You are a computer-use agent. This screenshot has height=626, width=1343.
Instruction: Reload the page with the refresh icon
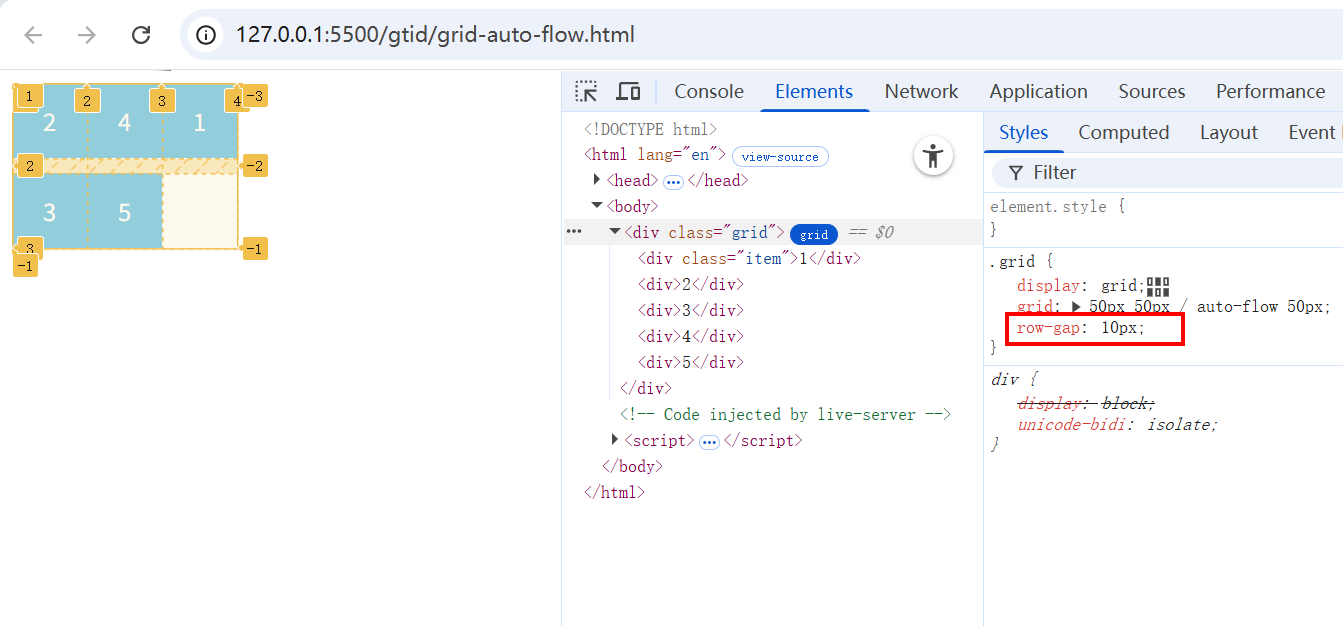click(x=141, y=35)
